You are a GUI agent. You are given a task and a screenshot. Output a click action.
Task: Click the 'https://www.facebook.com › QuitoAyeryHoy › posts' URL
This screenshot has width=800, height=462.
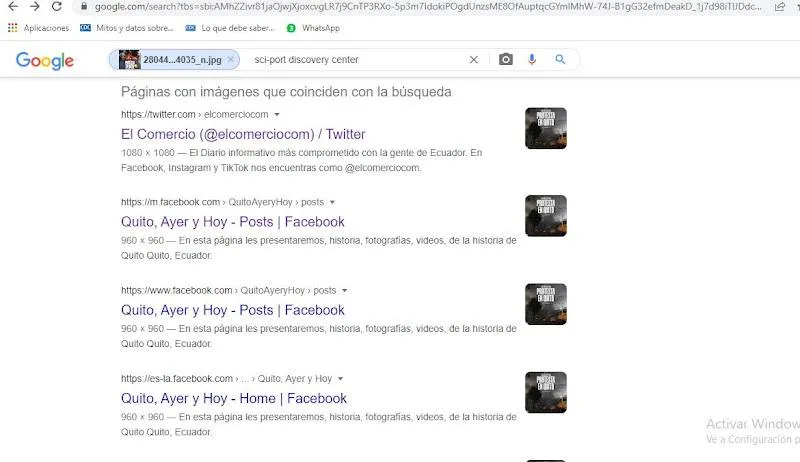(229, 290)
